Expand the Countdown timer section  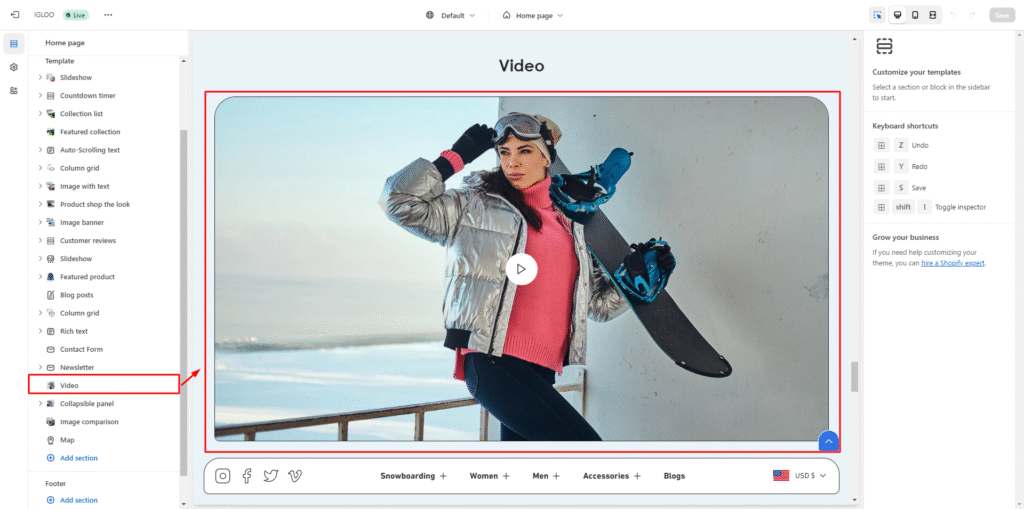click(40, 96)
